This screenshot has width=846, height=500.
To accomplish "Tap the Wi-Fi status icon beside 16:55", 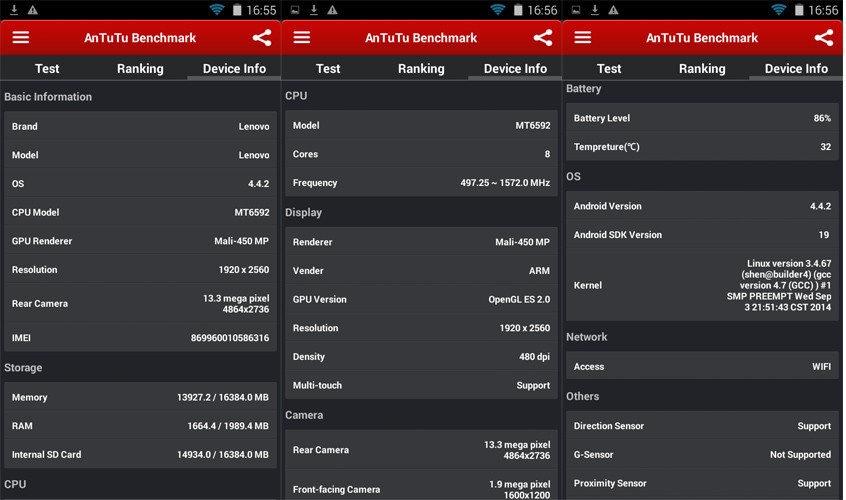I will pyautogui.click(x=217, y=10).
